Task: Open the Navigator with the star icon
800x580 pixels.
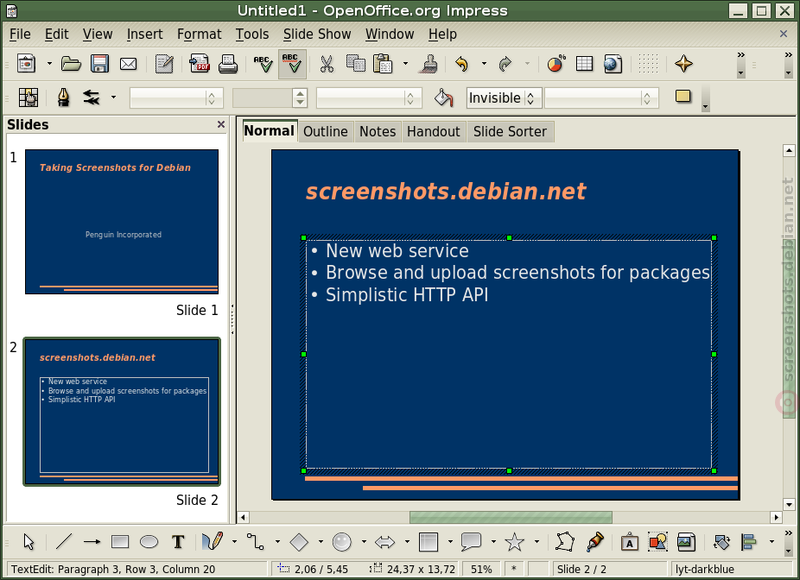Action: coord(684,64)
